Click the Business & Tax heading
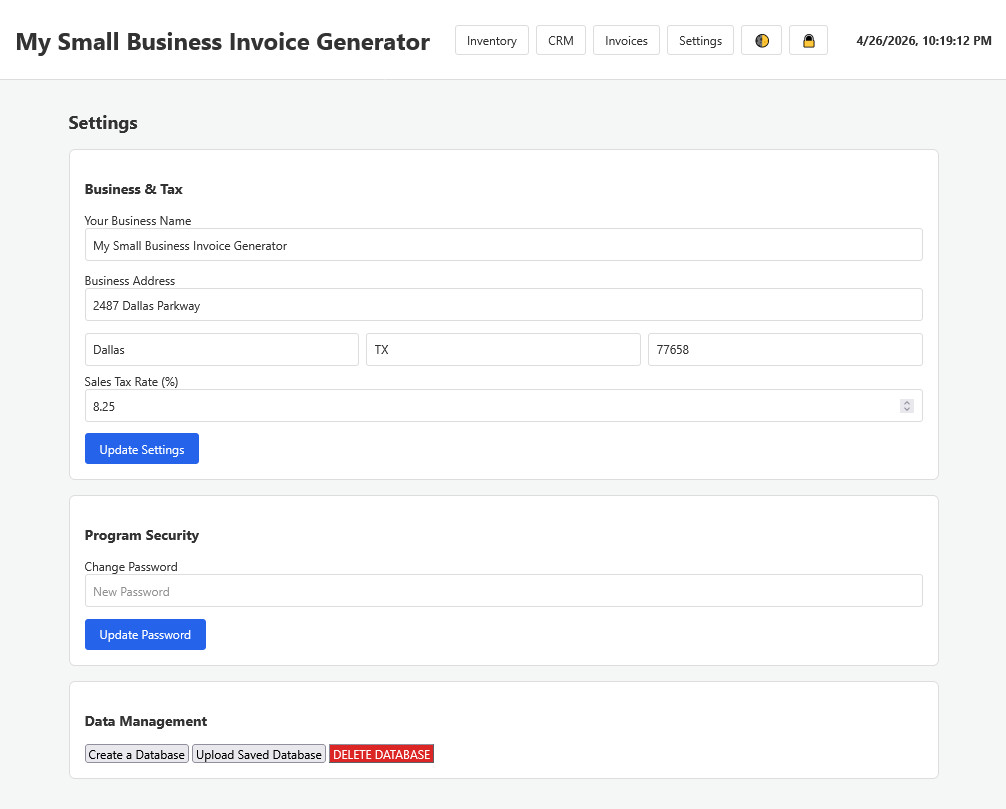The height and width of the screenshot is (809, 1006). (x=133, y=189)
